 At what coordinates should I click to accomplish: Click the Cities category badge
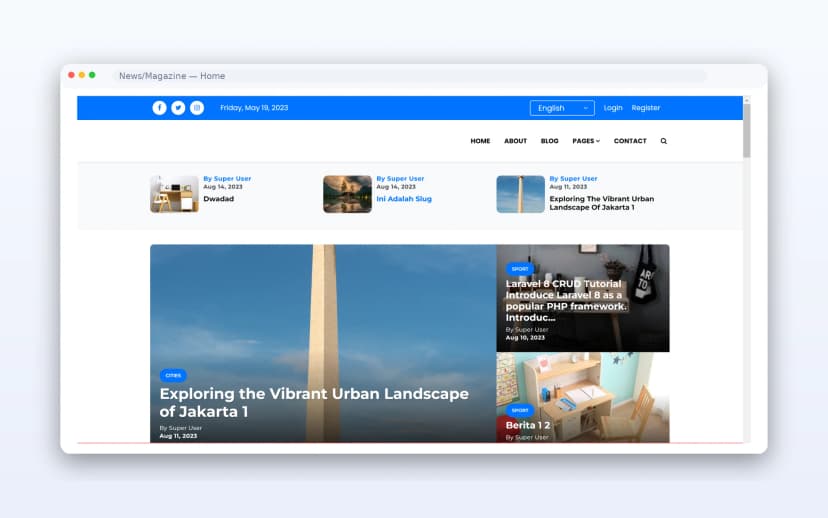(173, 375)
